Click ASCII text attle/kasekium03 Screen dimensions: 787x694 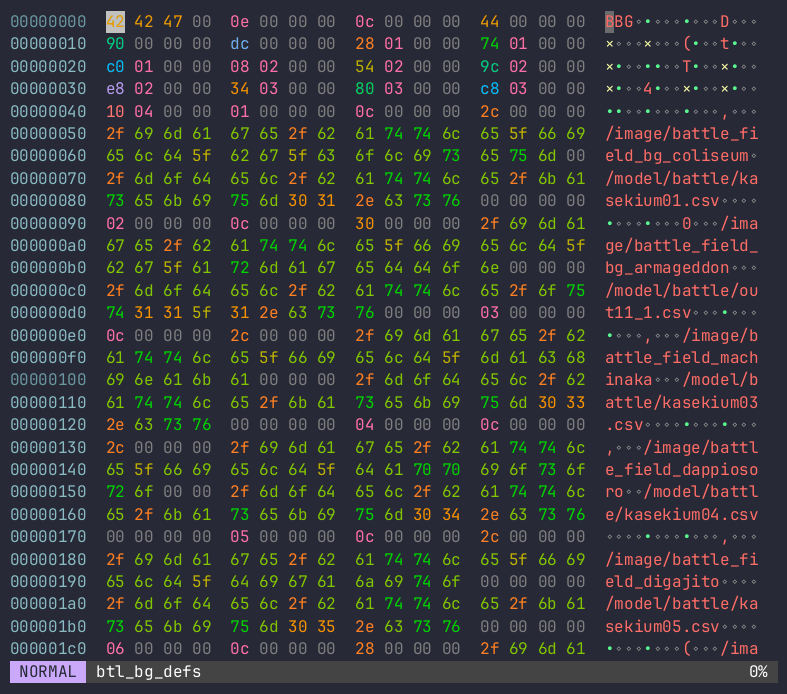click(x=682, y=402)
